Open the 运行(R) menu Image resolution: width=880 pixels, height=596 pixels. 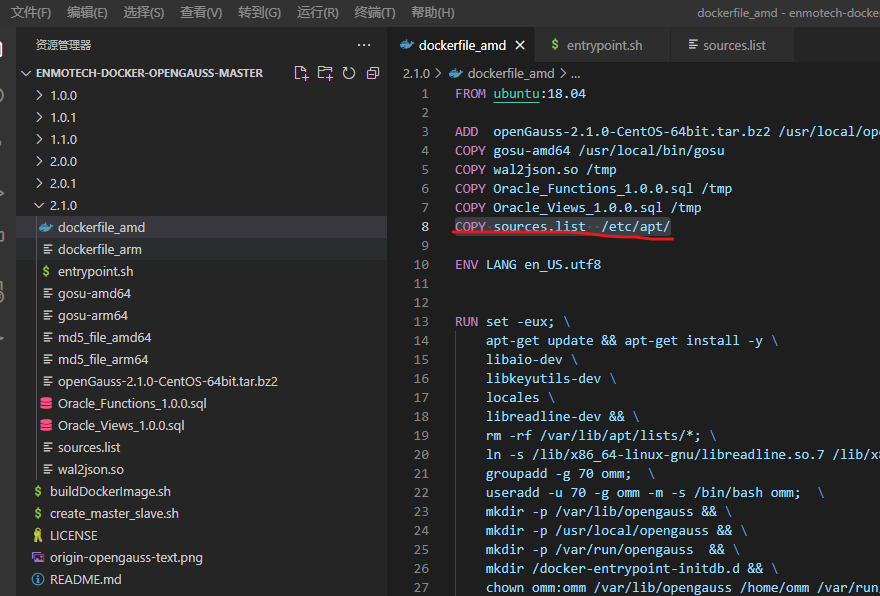[x=318, y=12]
